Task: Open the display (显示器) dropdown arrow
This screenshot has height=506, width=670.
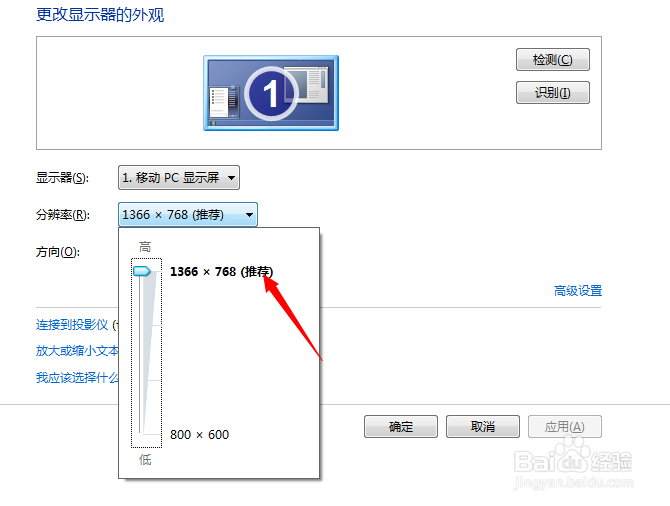Action: click(231, 177)
